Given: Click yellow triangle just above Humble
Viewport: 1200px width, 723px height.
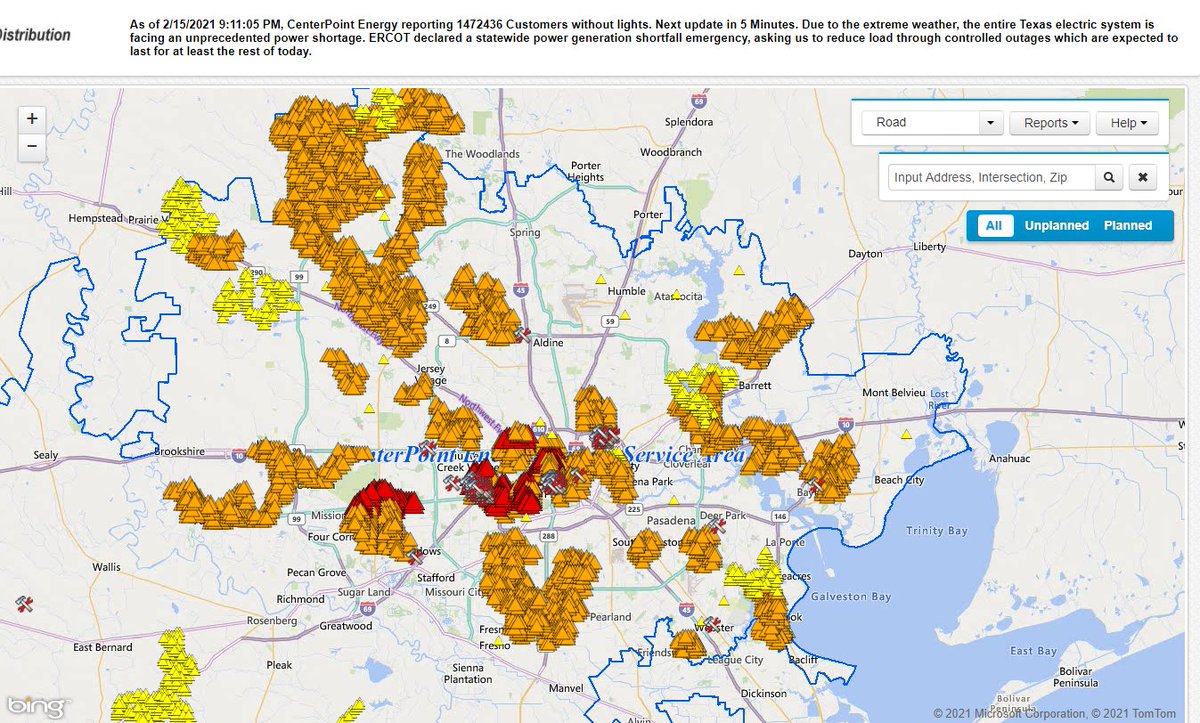Looking at the screenshot, I should tap(600, 279).
